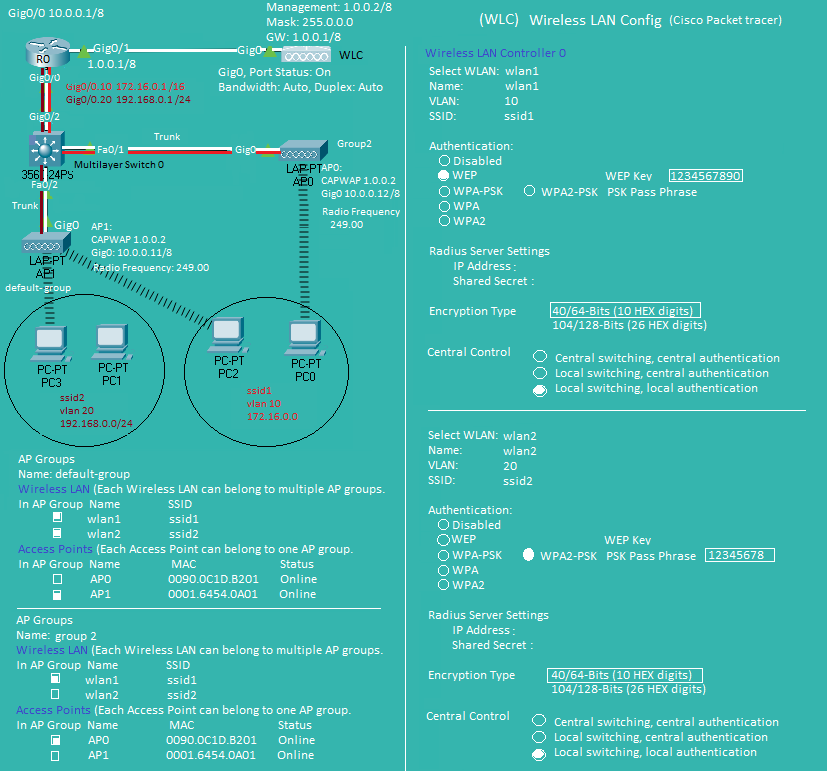
Task: Check AP0 in default-group access points
Action: [x=58, y=579]
